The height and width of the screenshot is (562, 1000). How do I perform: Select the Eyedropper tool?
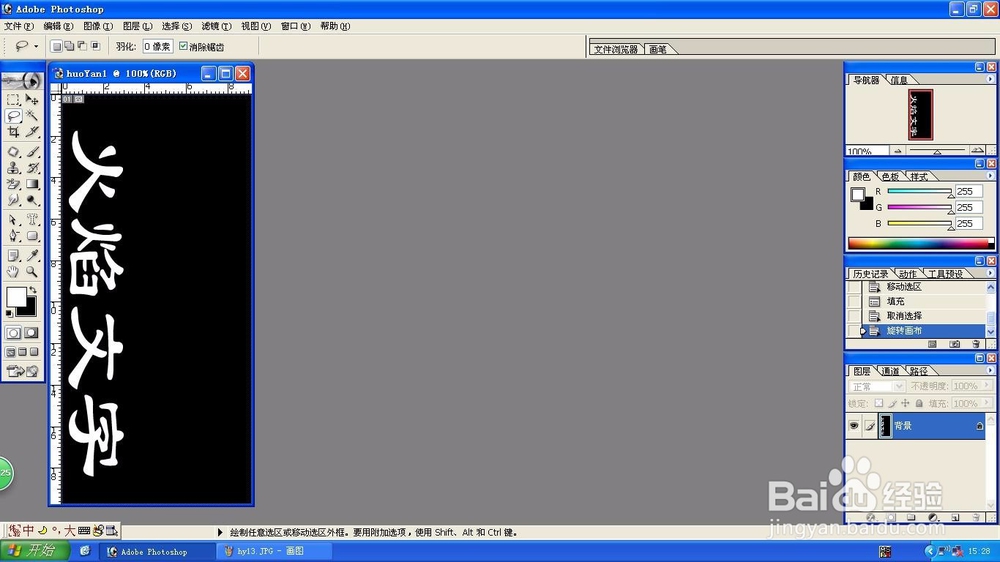(32, 256)
